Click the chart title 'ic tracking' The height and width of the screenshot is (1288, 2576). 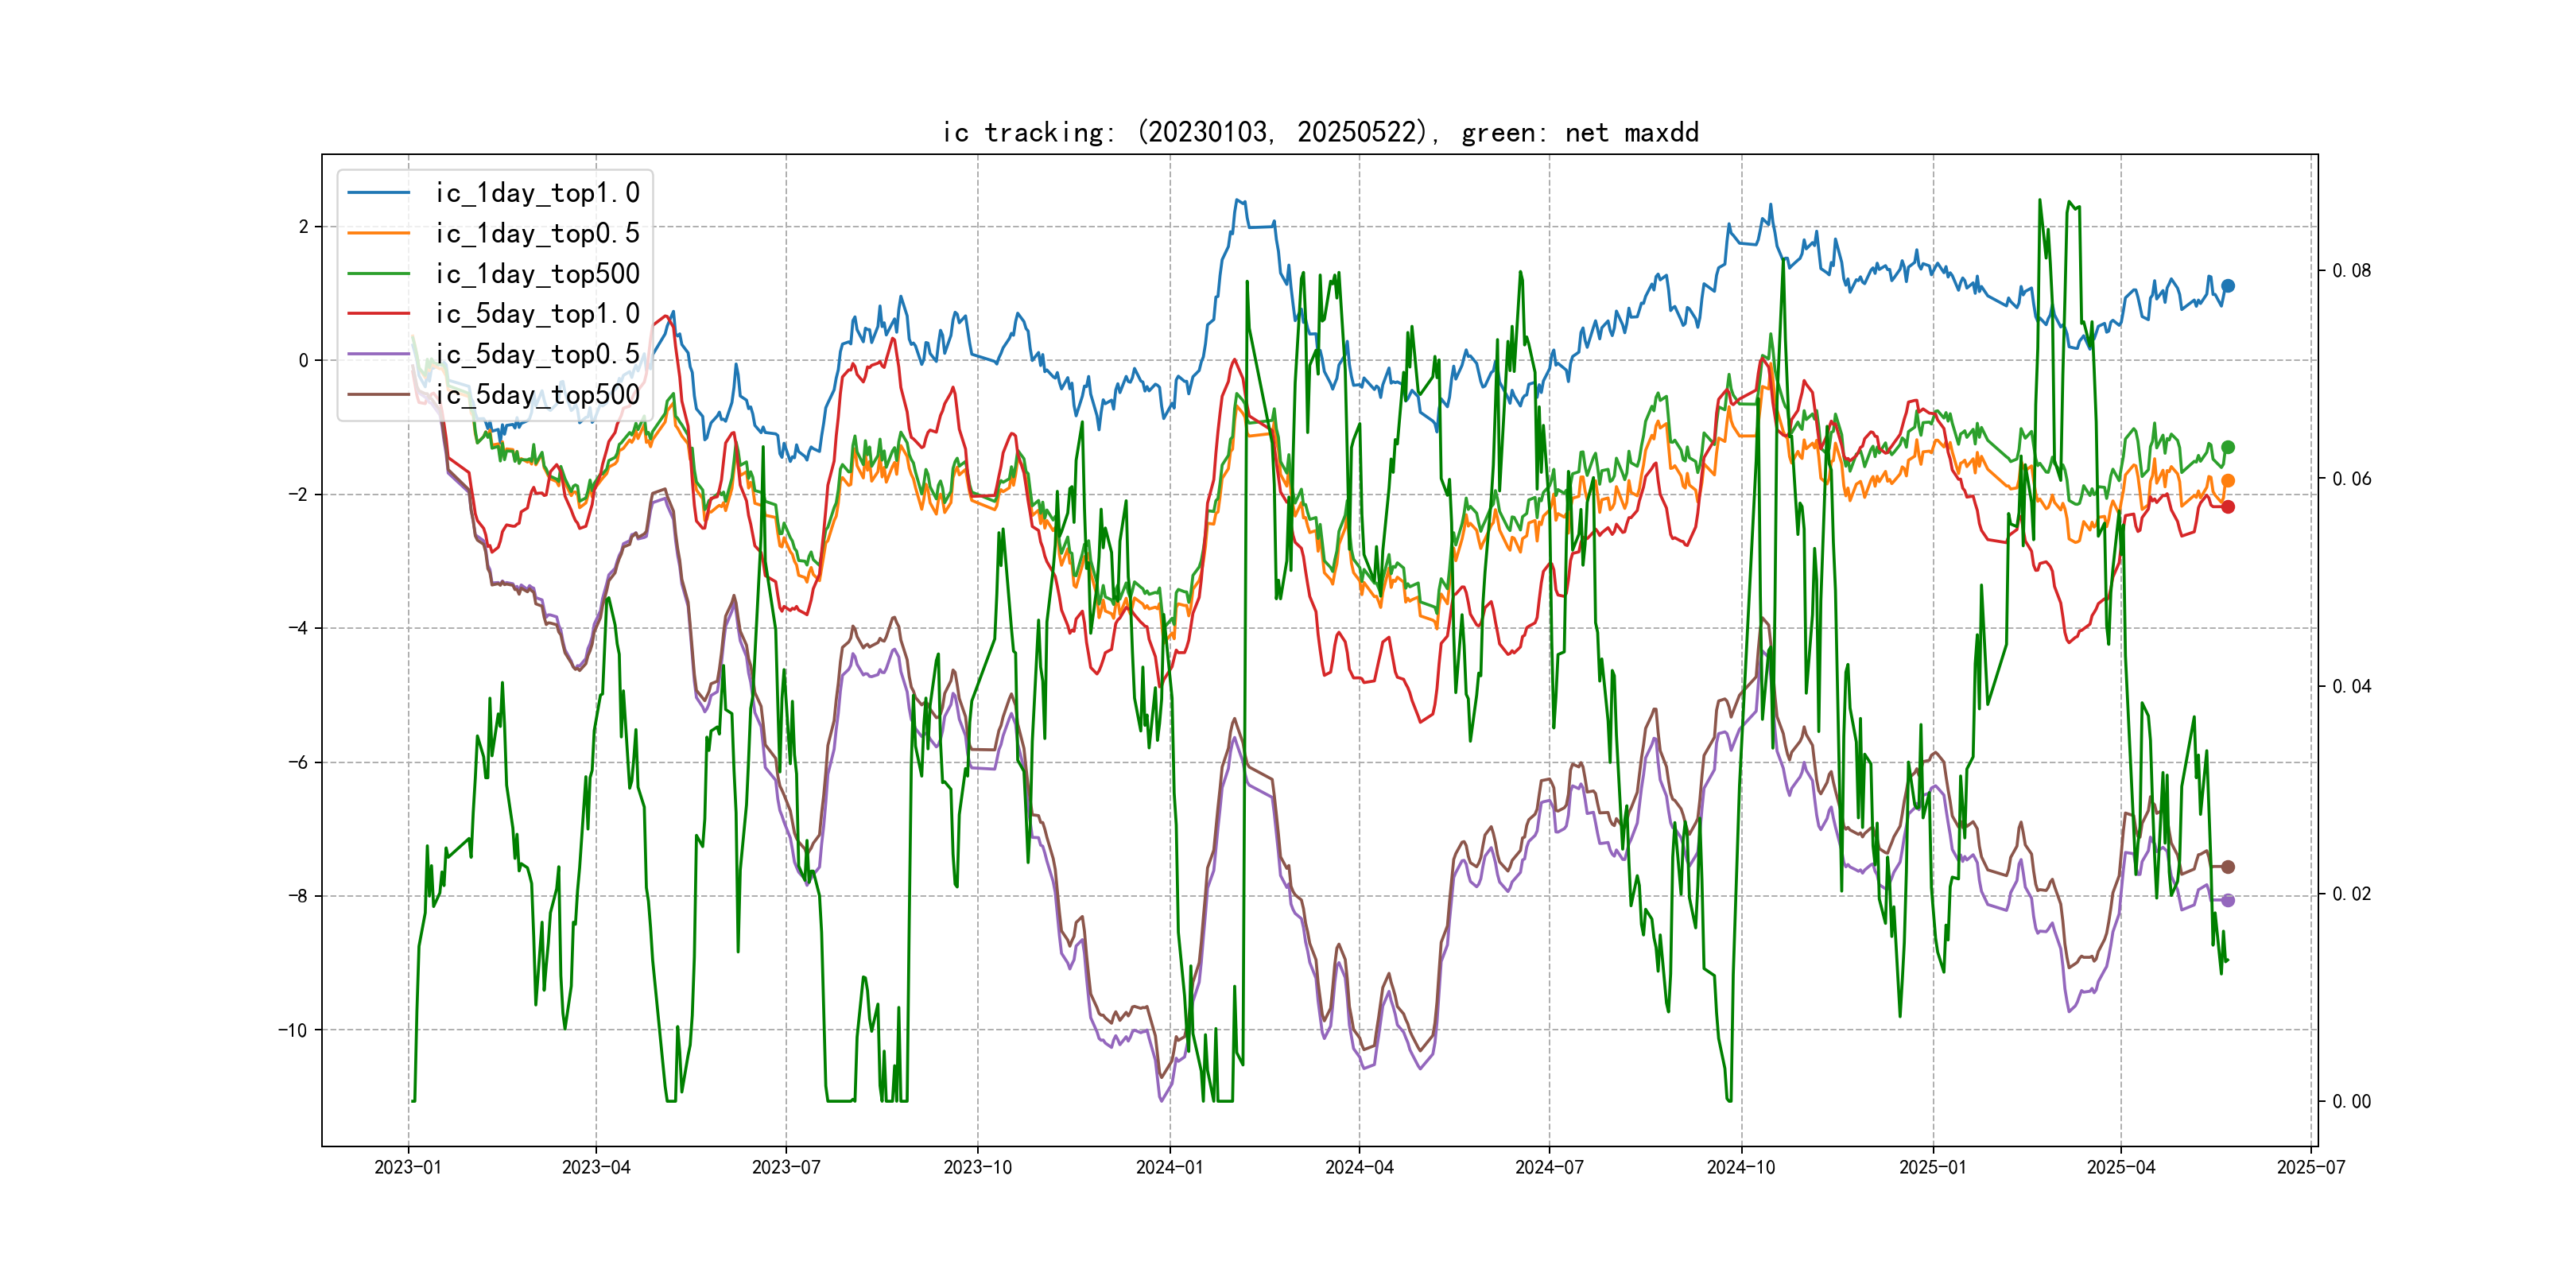tap(1320, 133)
